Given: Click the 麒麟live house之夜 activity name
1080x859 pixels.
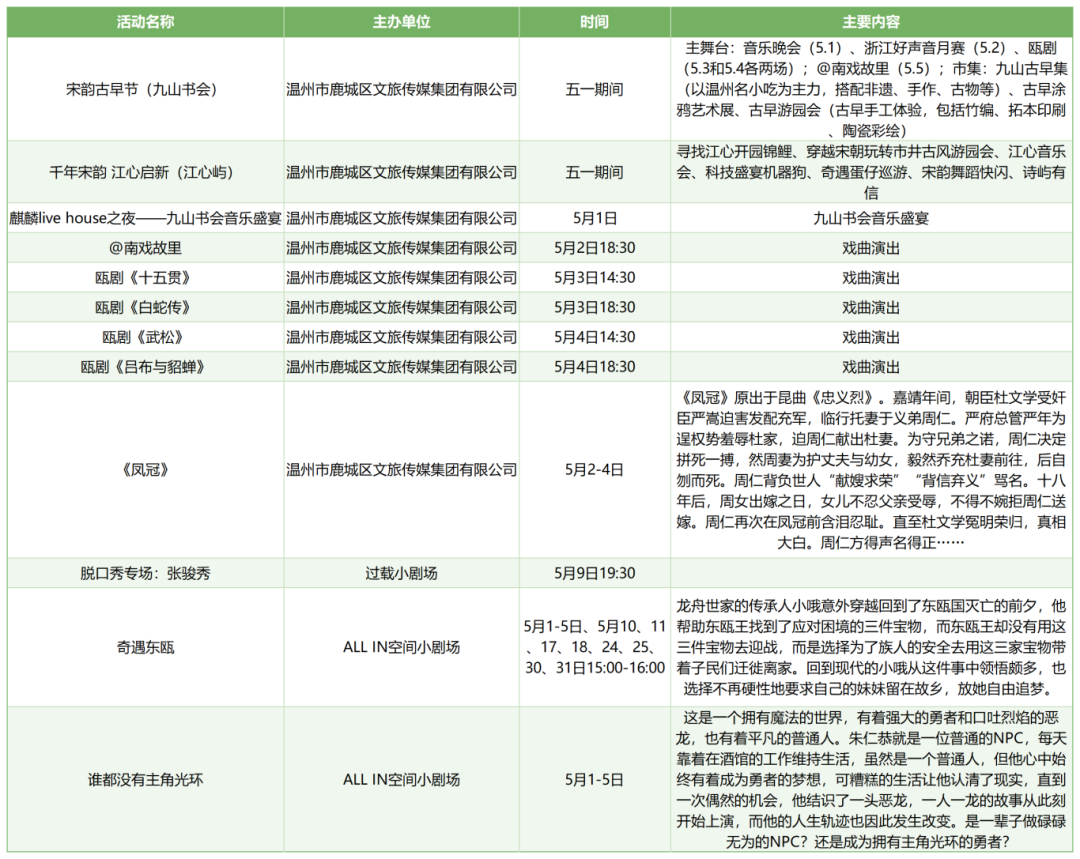Looking at the screenshot, I should coord(145,217).
